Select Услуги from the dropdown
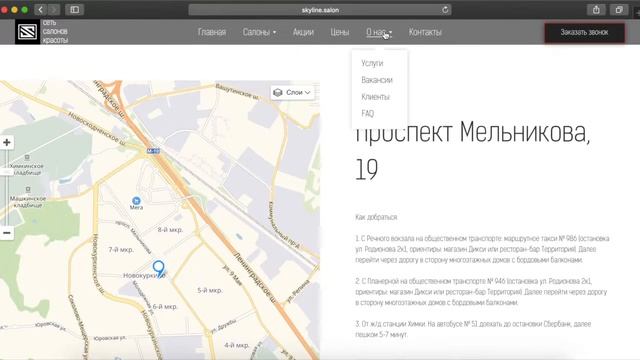 coord(372,63)
